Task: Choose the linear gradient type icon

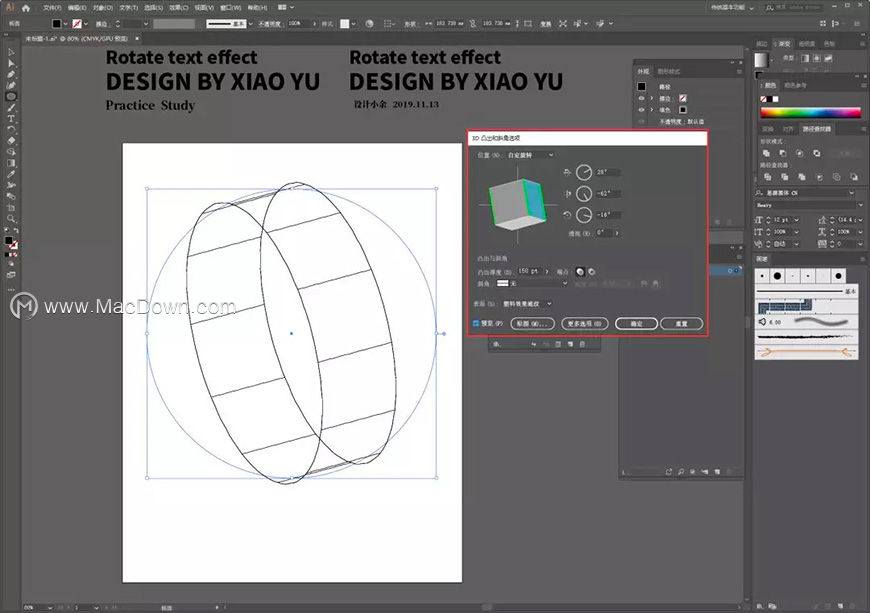Action: (805, 58)
